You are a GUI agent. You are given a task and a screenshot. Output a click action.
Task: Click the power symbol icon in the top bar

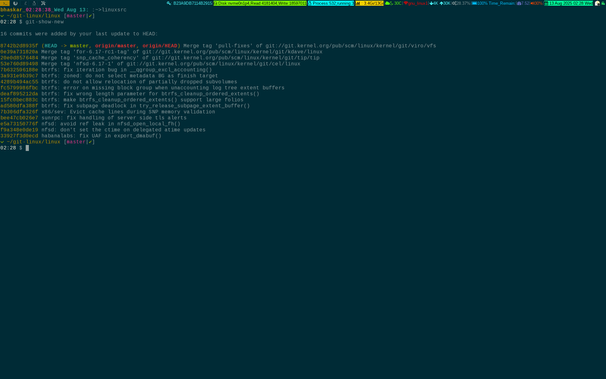15,3
